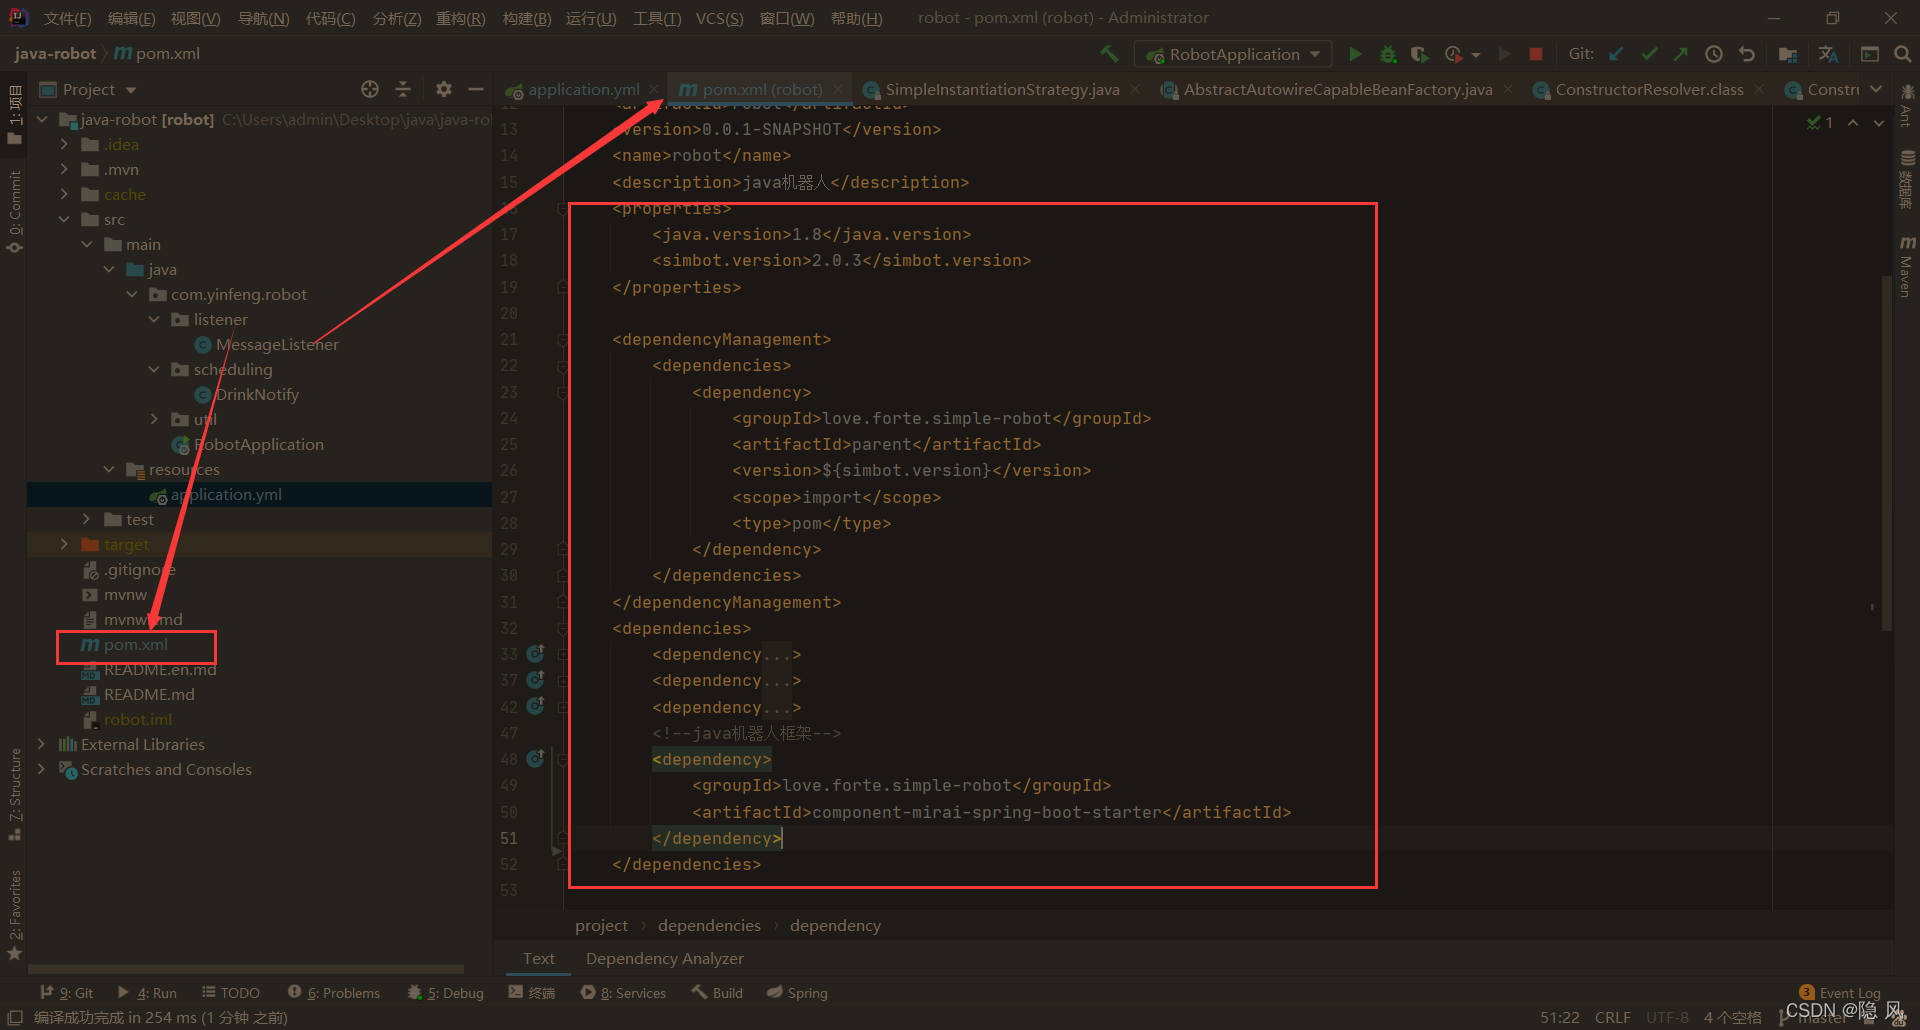Click the search everywhere magnifier icon
The height and width of the screenshot is (1030, 1920).
[1903, 54]
